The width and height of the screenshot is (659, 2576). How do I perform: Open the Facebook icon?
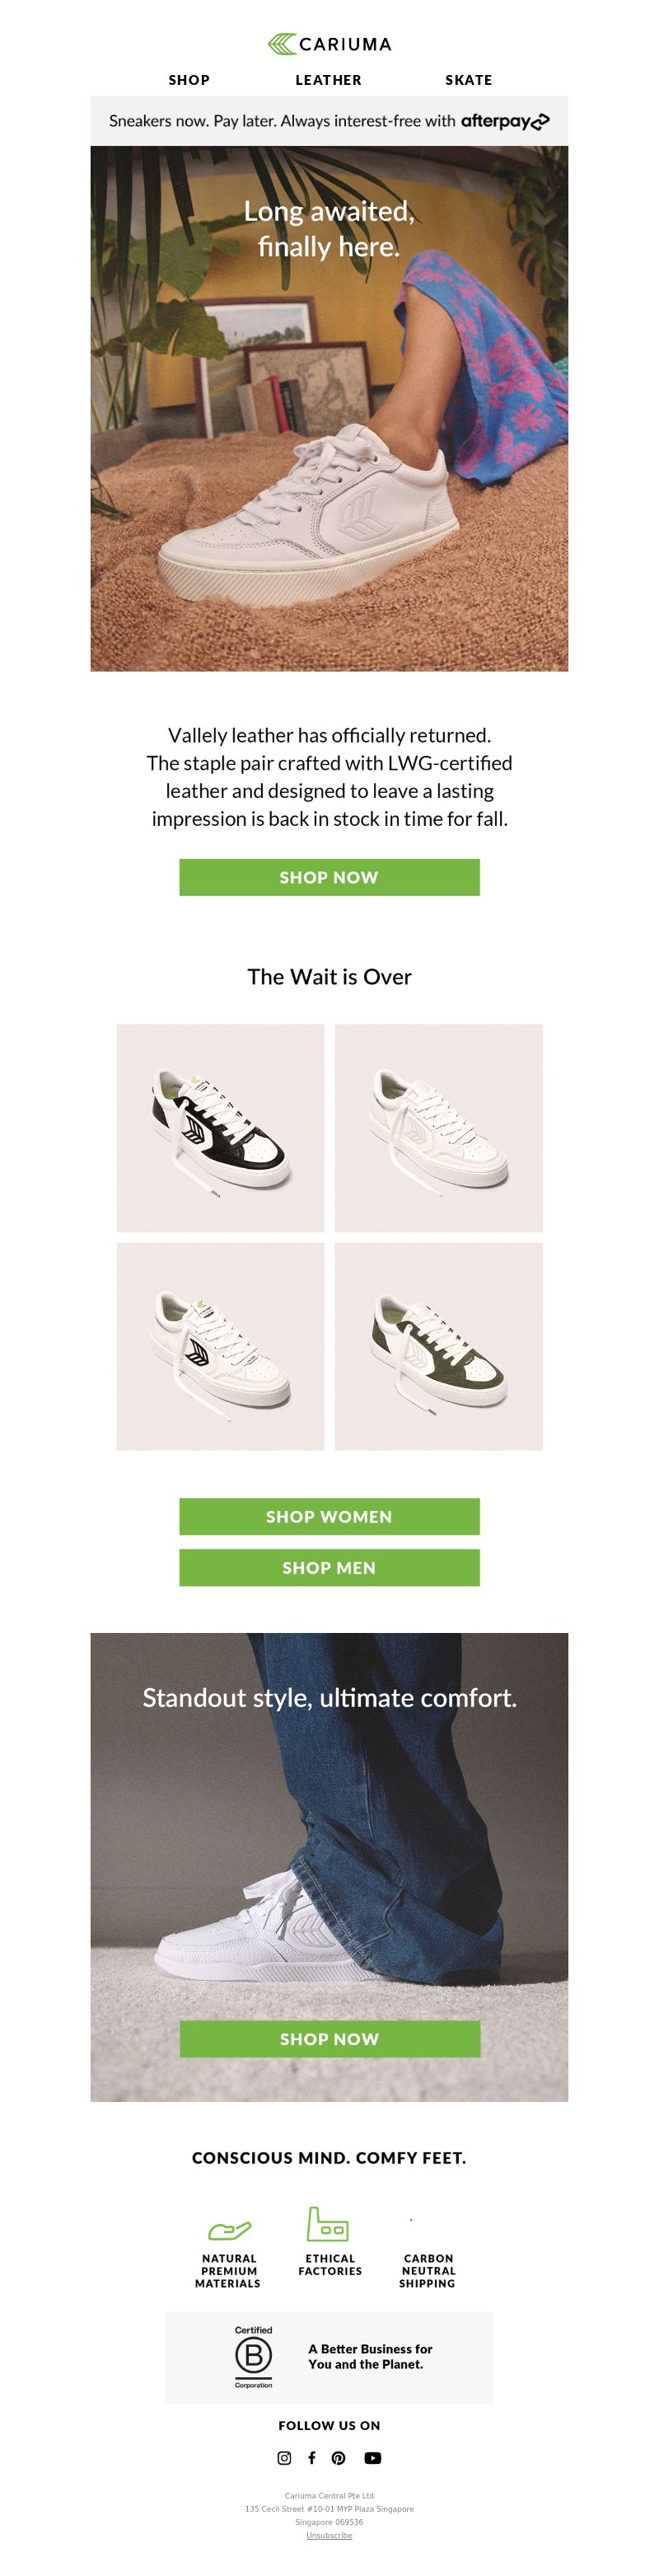(311, 2457)
